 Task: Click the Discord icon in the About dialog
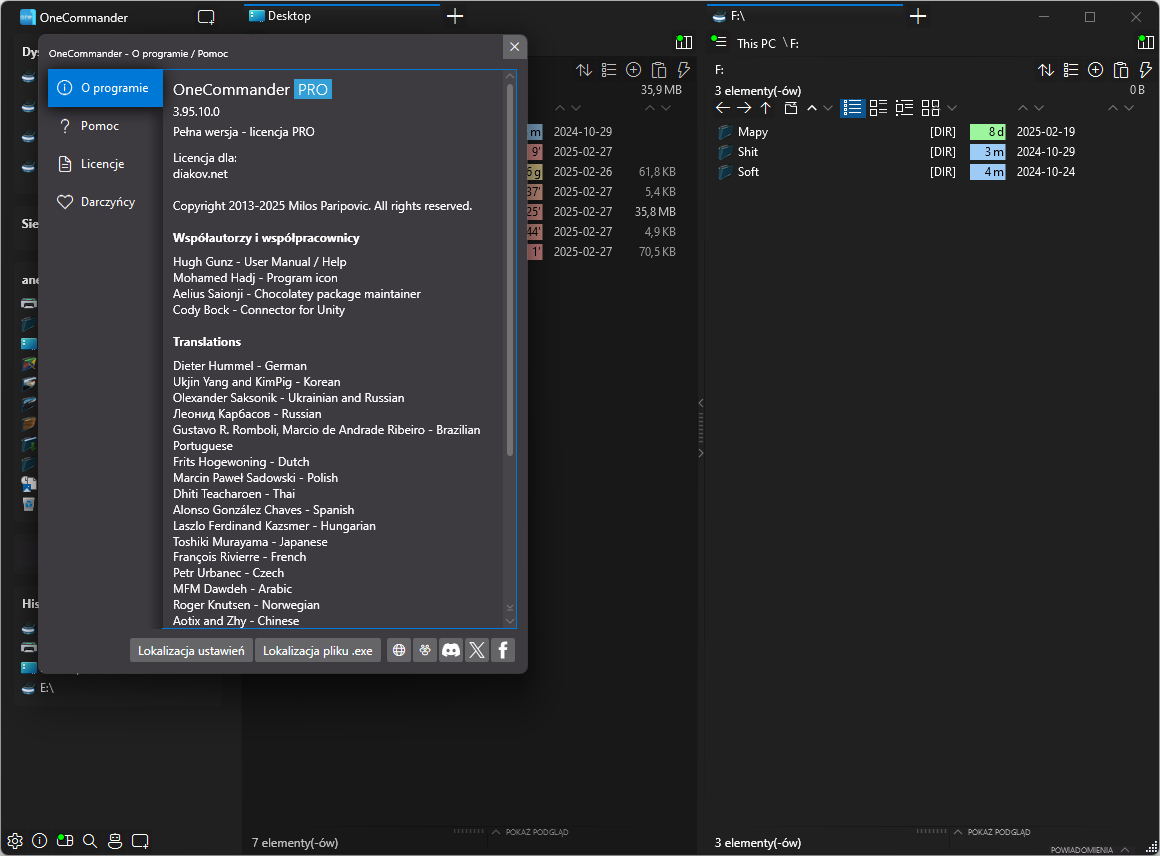[451, 650]
